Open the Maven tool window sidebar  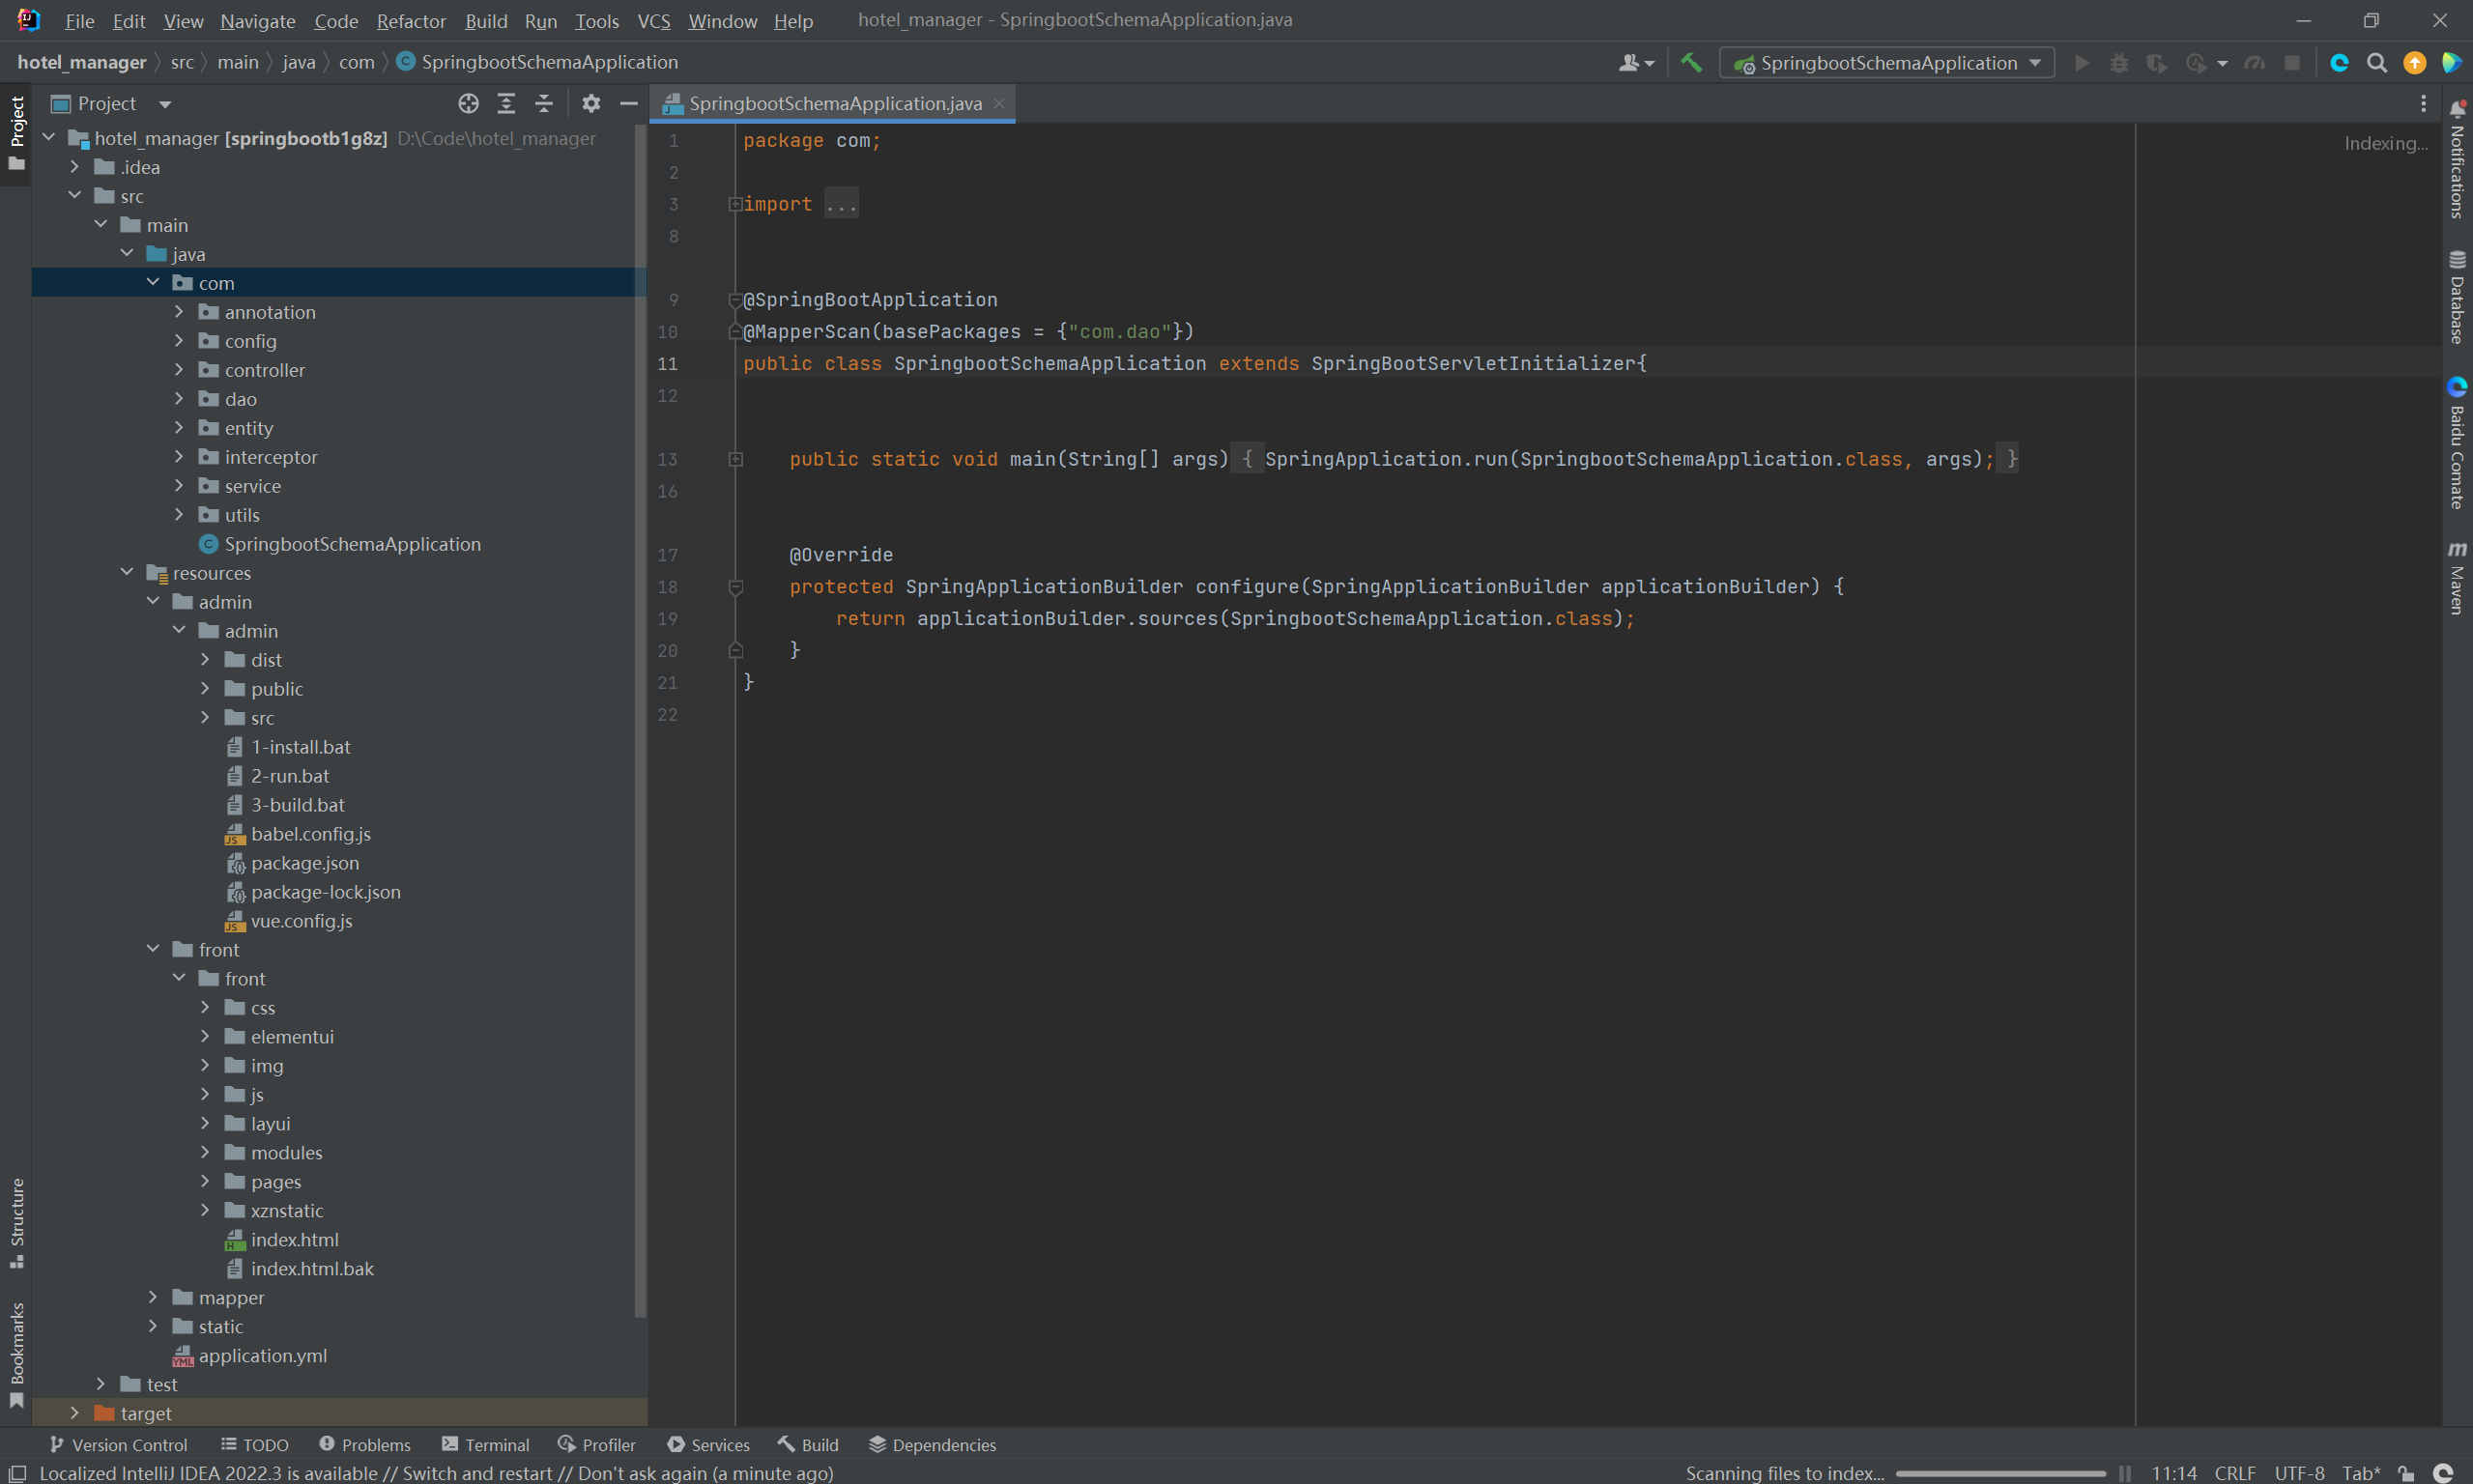pyautogui.click(x=2457, y=578)
